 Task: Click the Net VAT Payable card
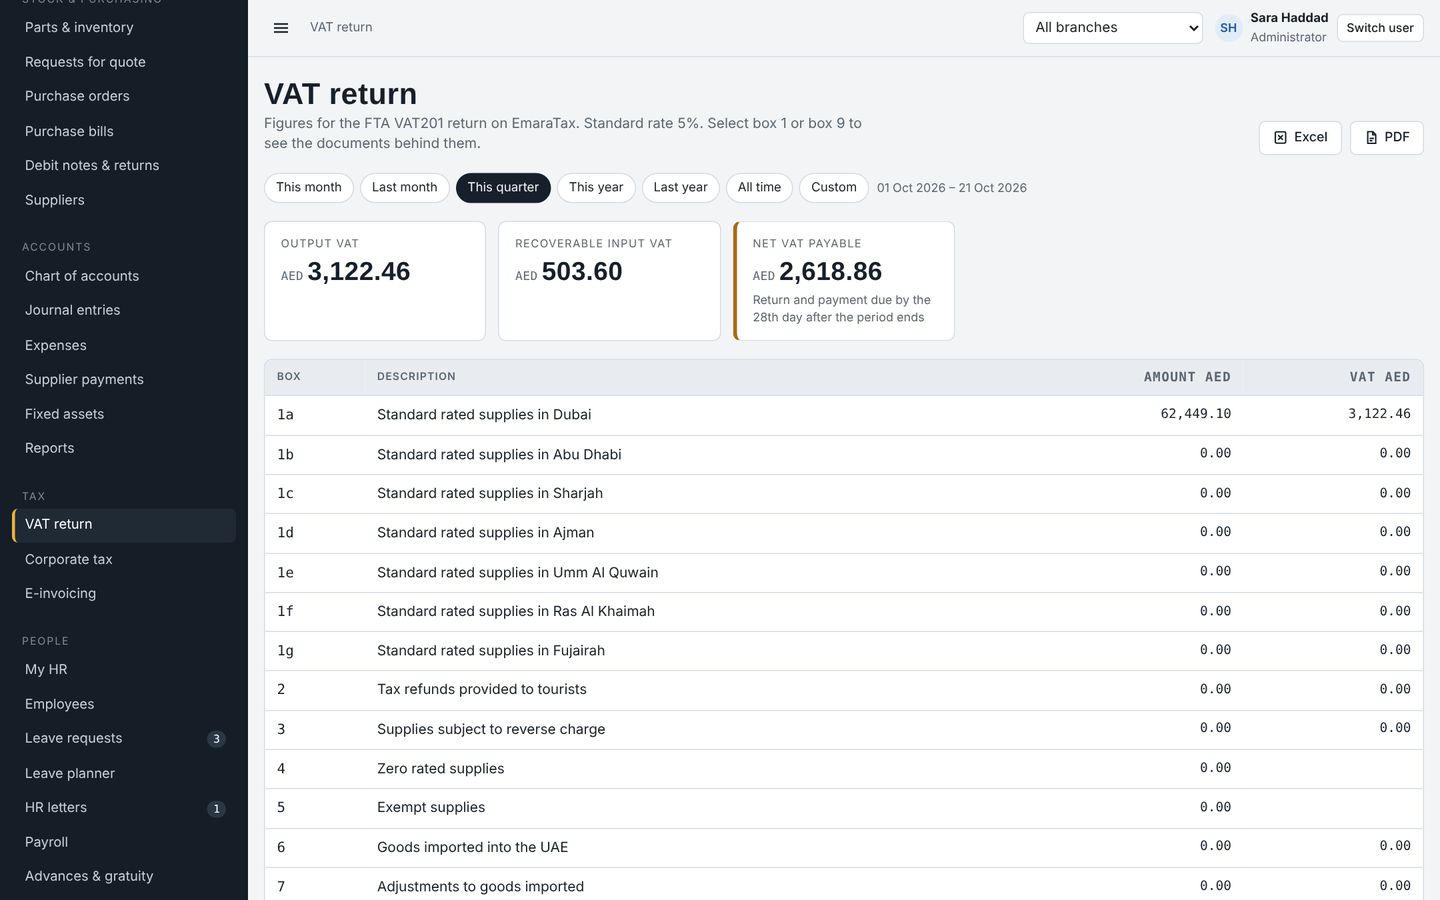pos(844,281)
